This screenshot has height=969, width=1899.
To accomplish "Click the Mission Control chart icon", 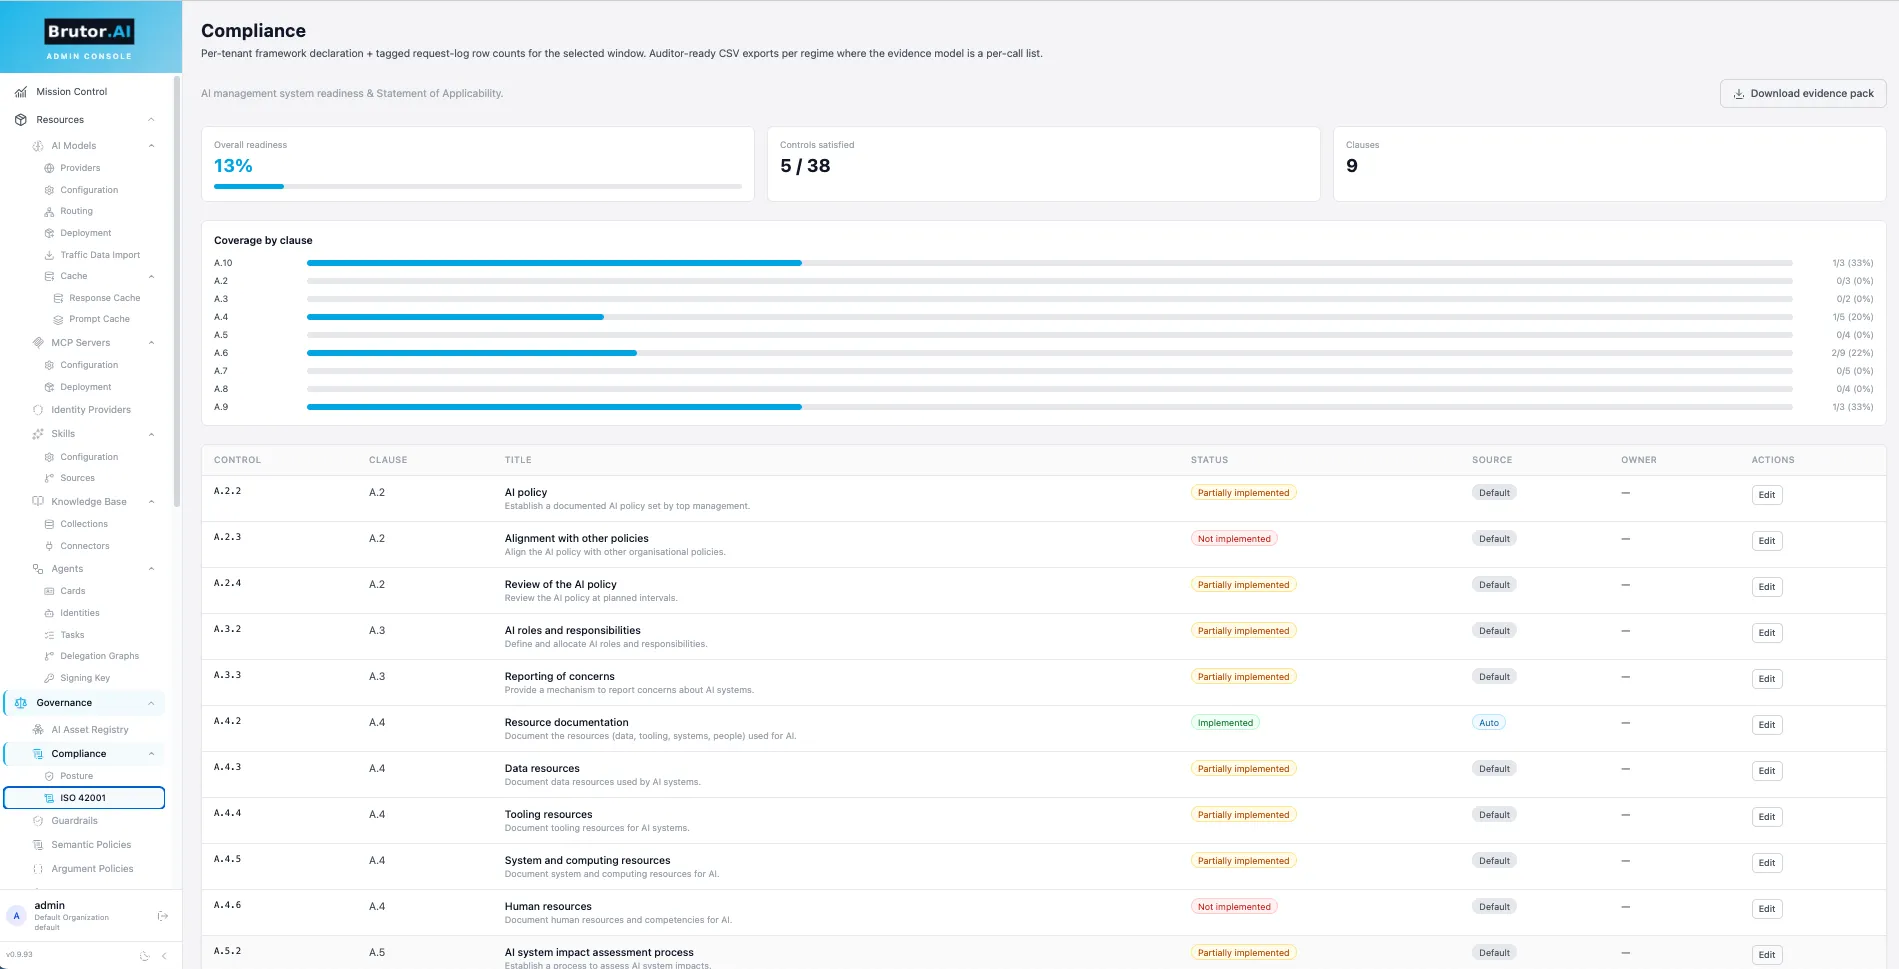I will click(x=21, y=92).
